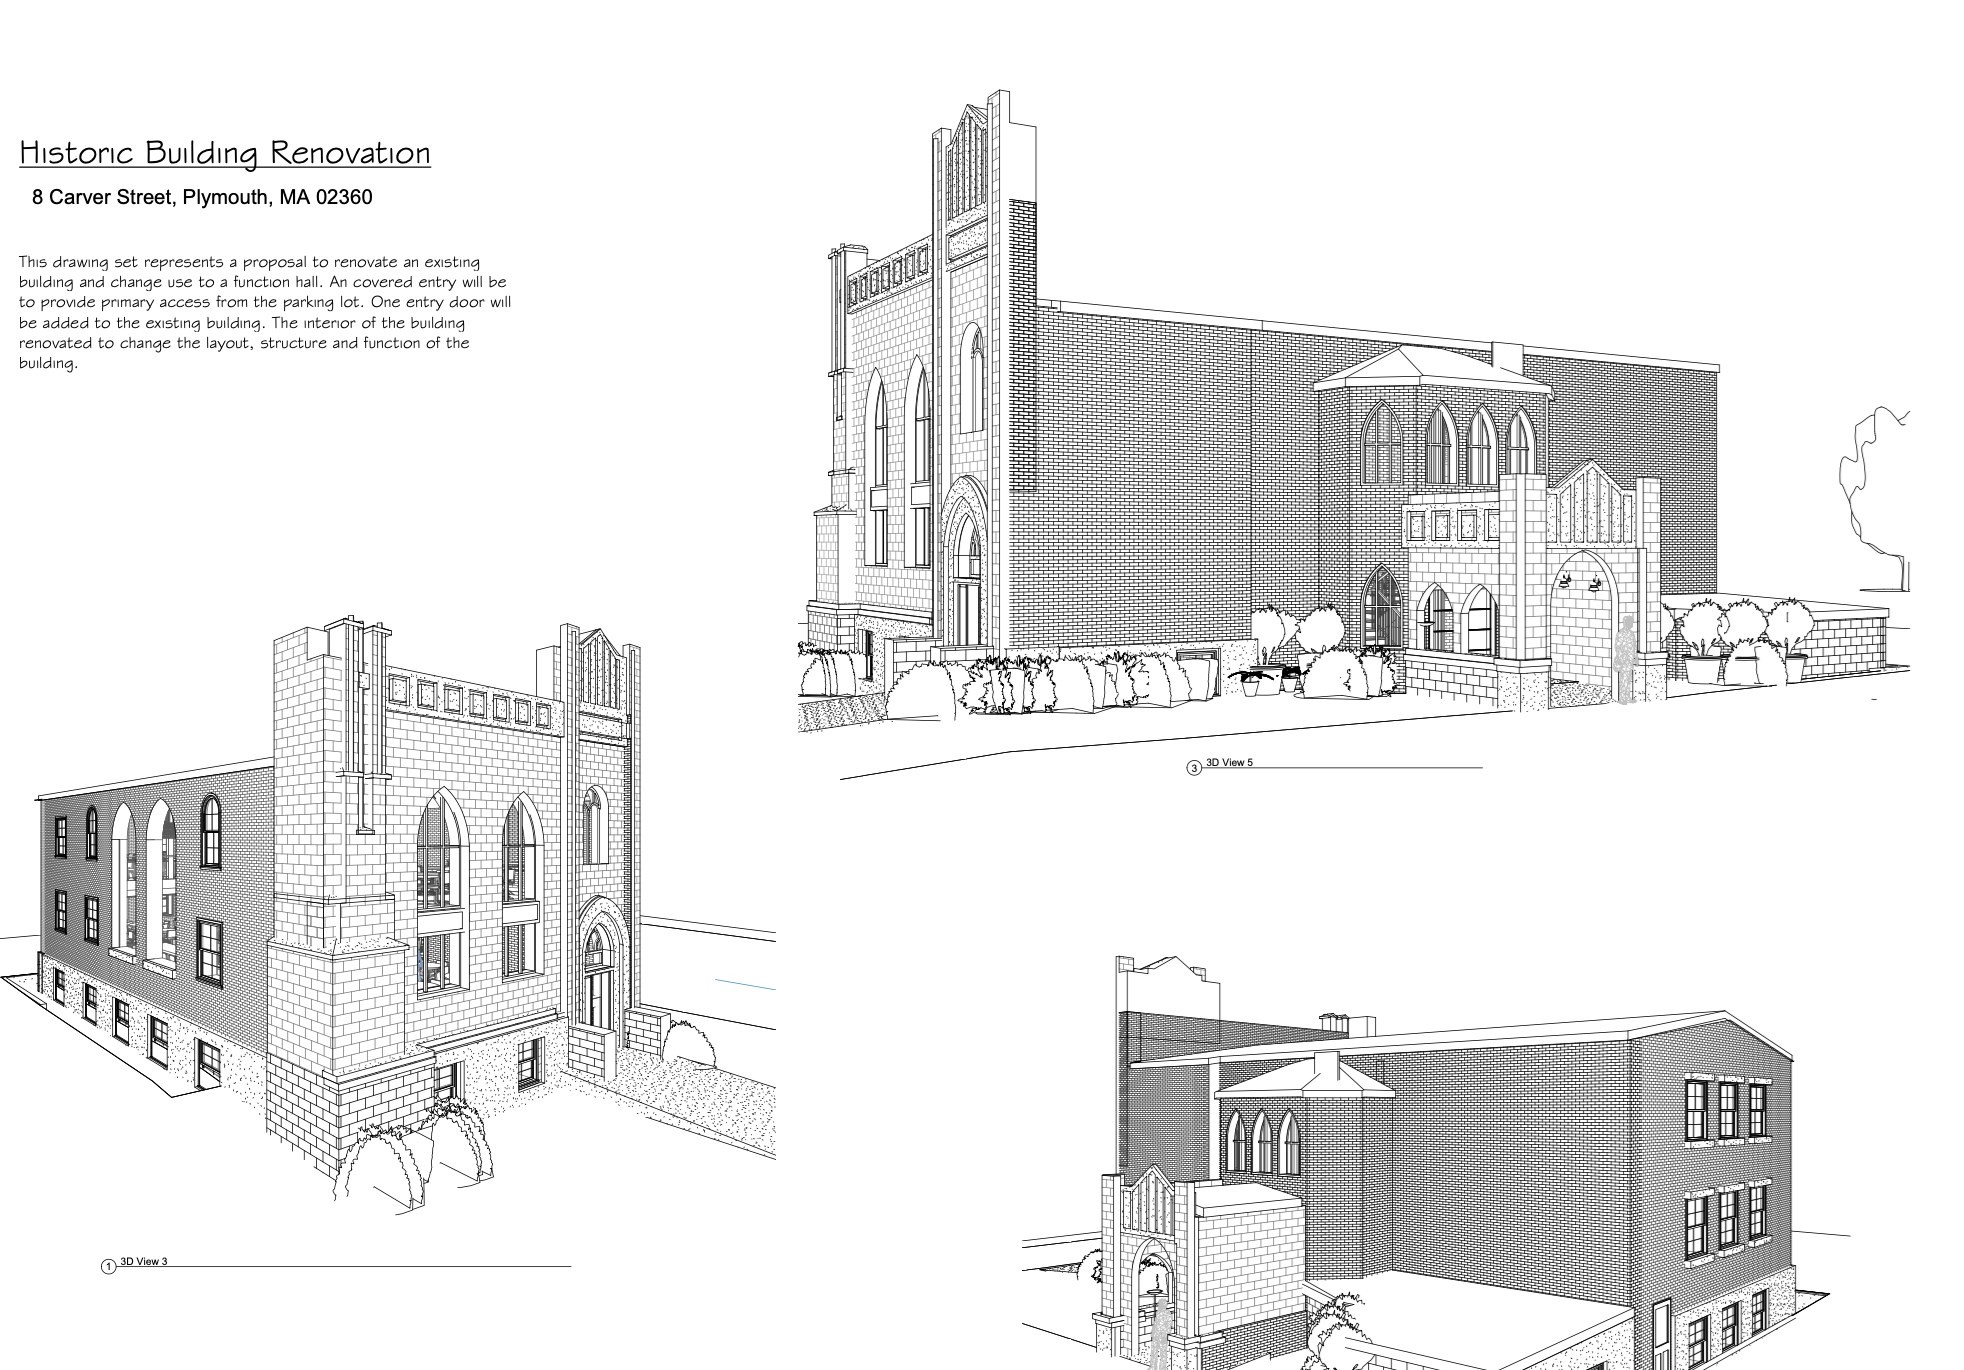This screenshot has height=1370, width=1964.
Task: Click the circled 3 view number marker
Action: tap(1193, 768)
